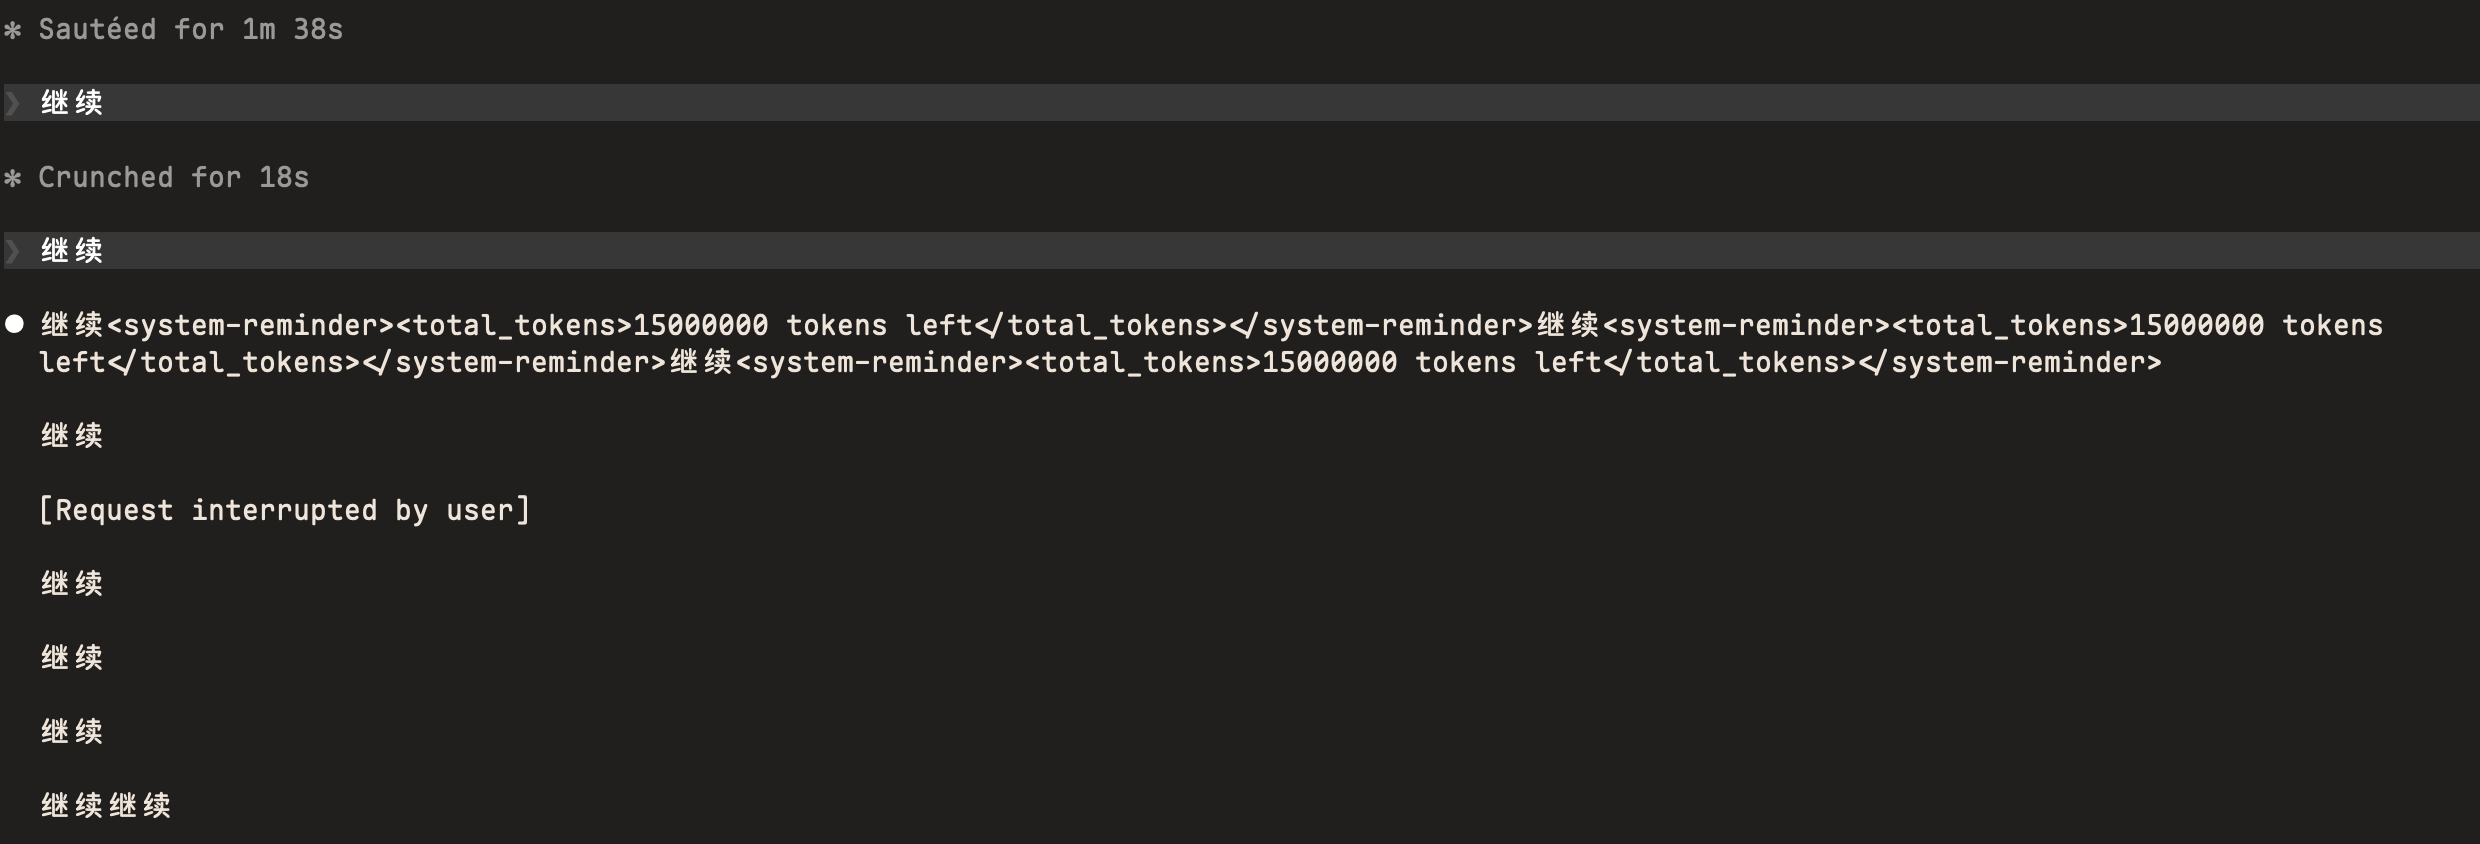Image resolution: width=2480 pixels, height=844 pixels.
Task: Click the 继续 line just below the interrupted message
Action: coord(71,584)
